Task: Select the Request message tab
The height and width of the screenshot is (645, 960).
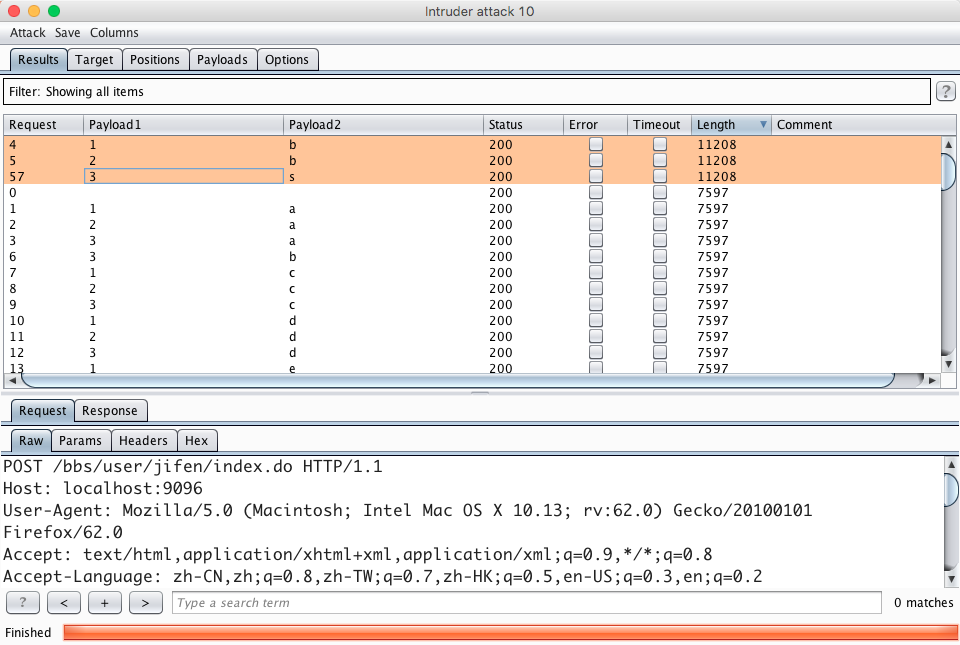Action: click(42, 411)
